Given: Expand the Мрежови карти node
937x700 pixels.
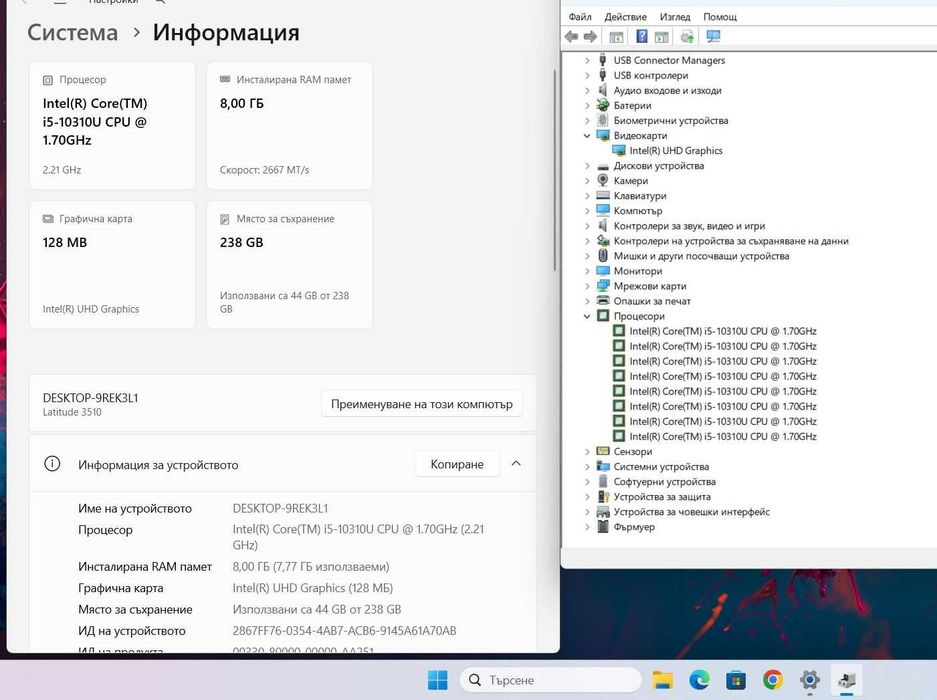Looking at the screenshot, I should [x=587, y=286].
